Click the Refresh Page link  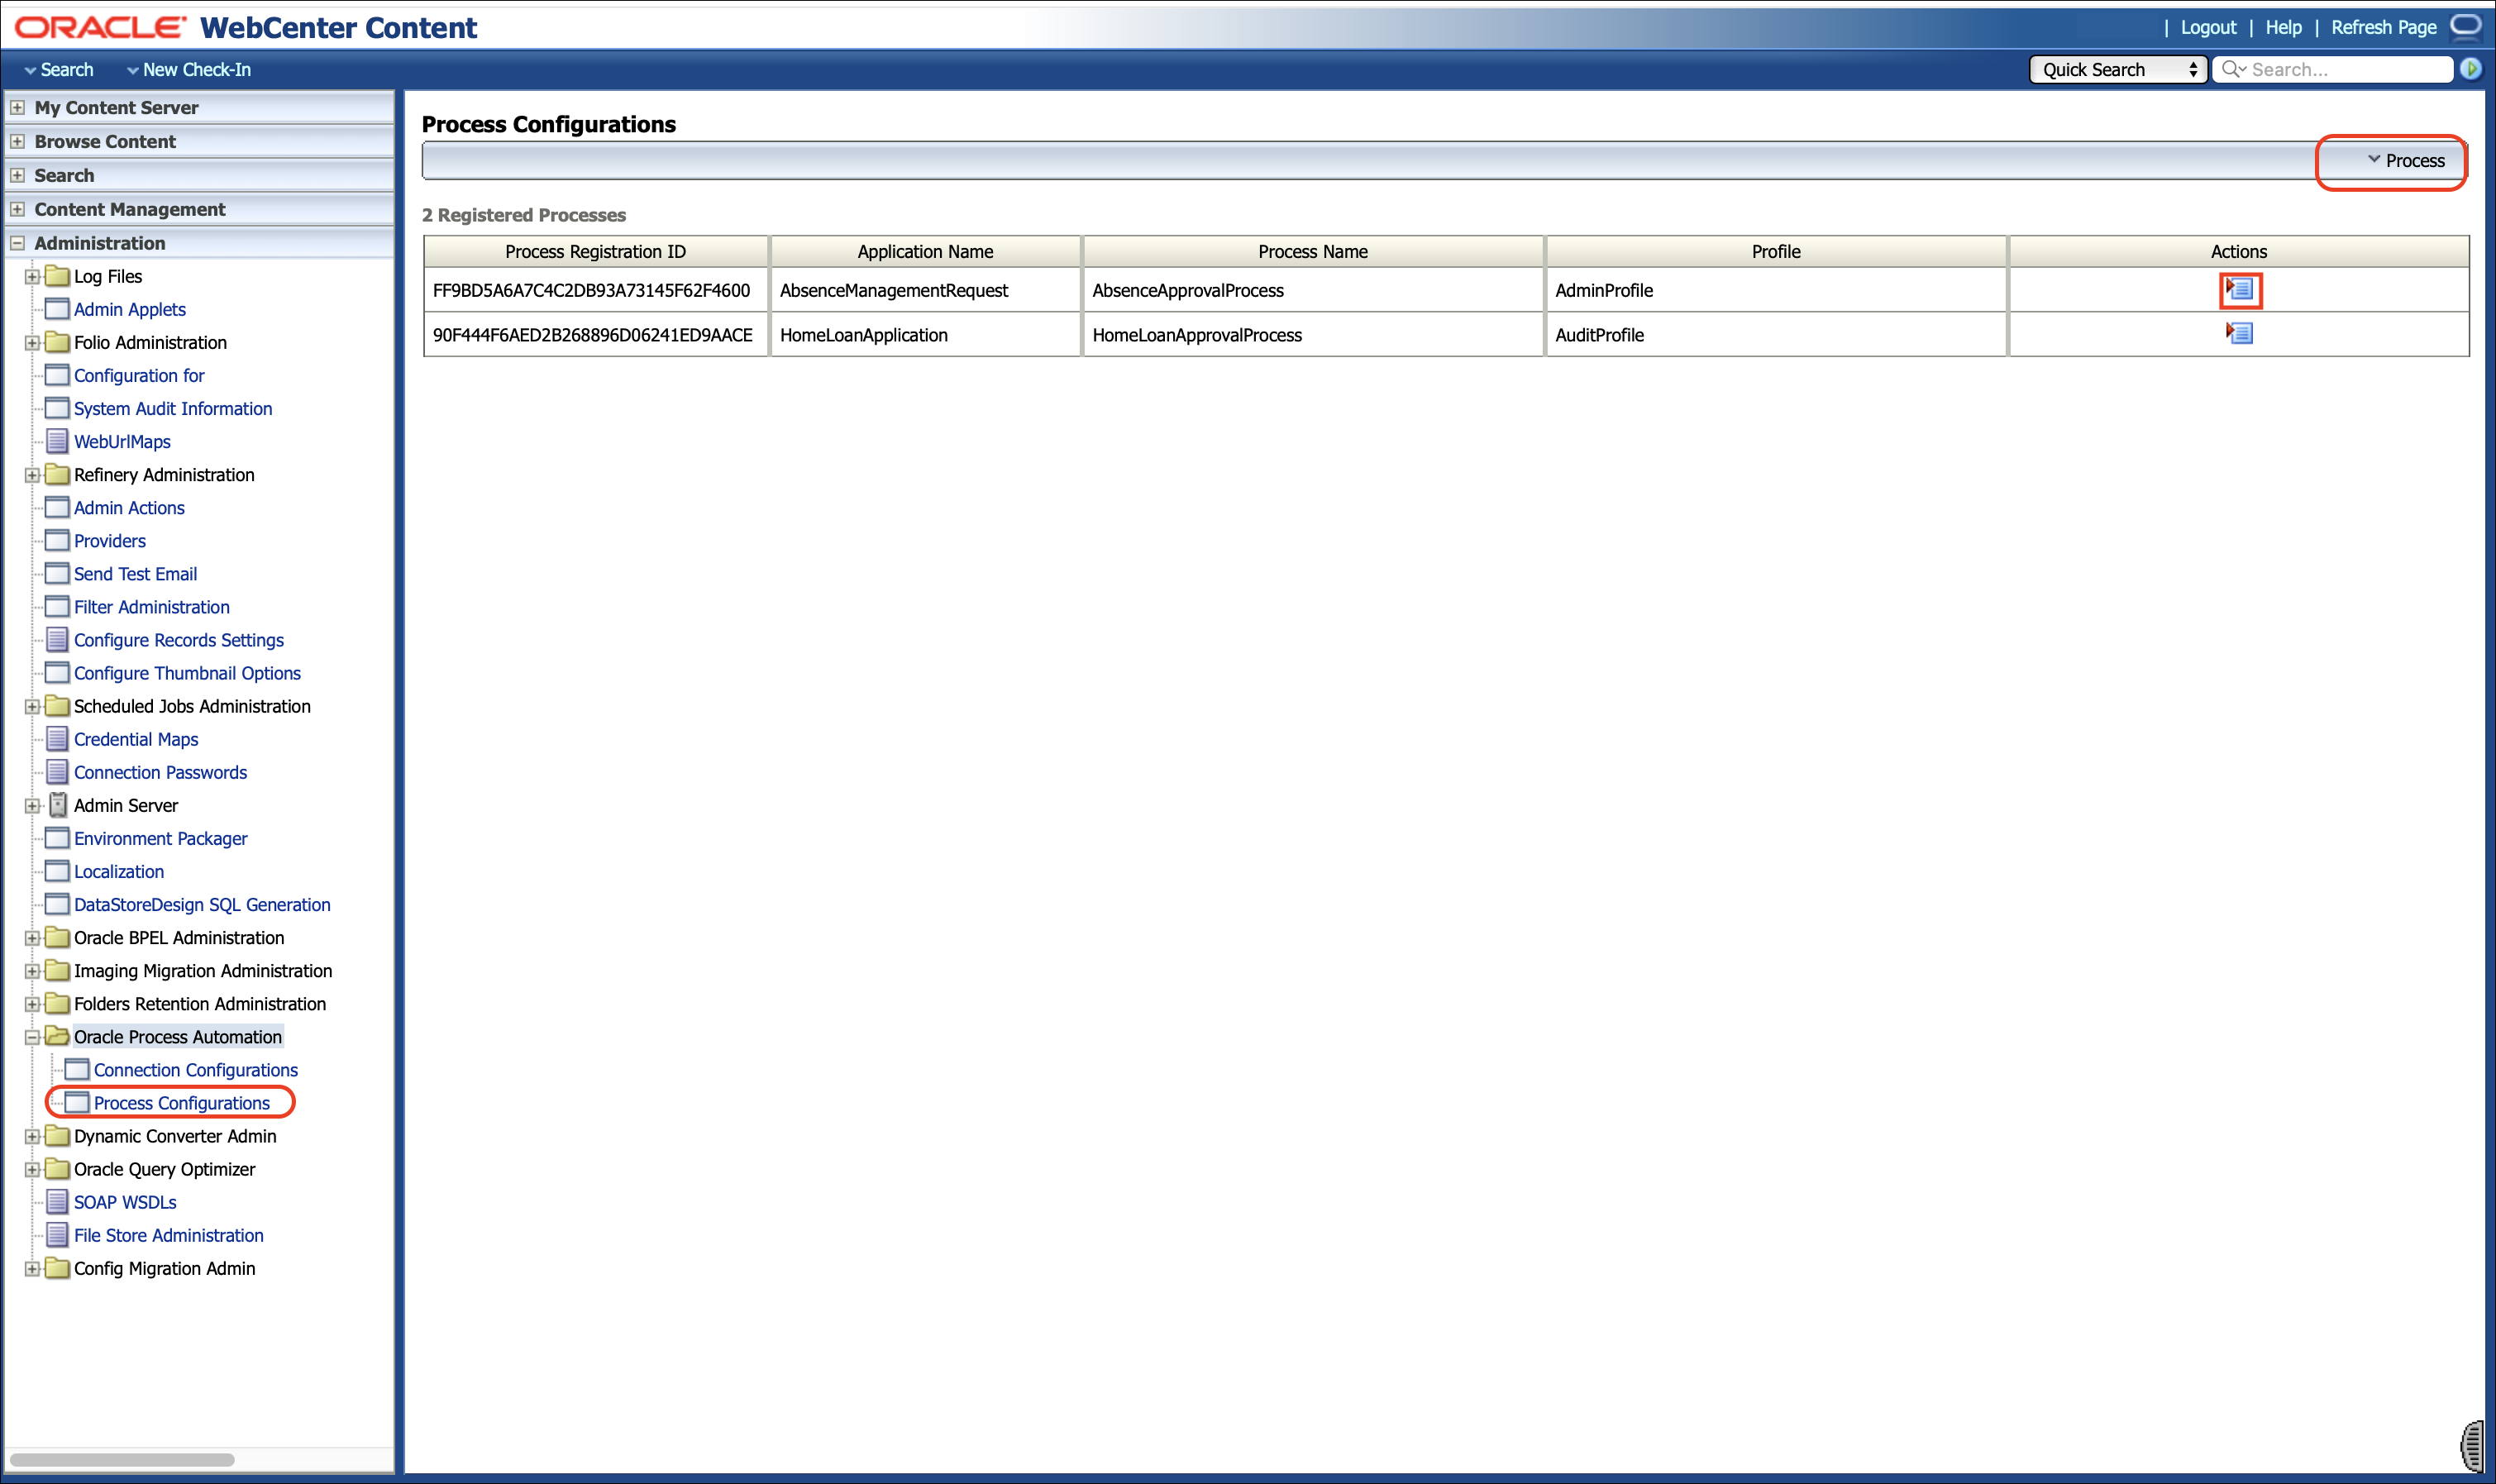(2383, 27)
